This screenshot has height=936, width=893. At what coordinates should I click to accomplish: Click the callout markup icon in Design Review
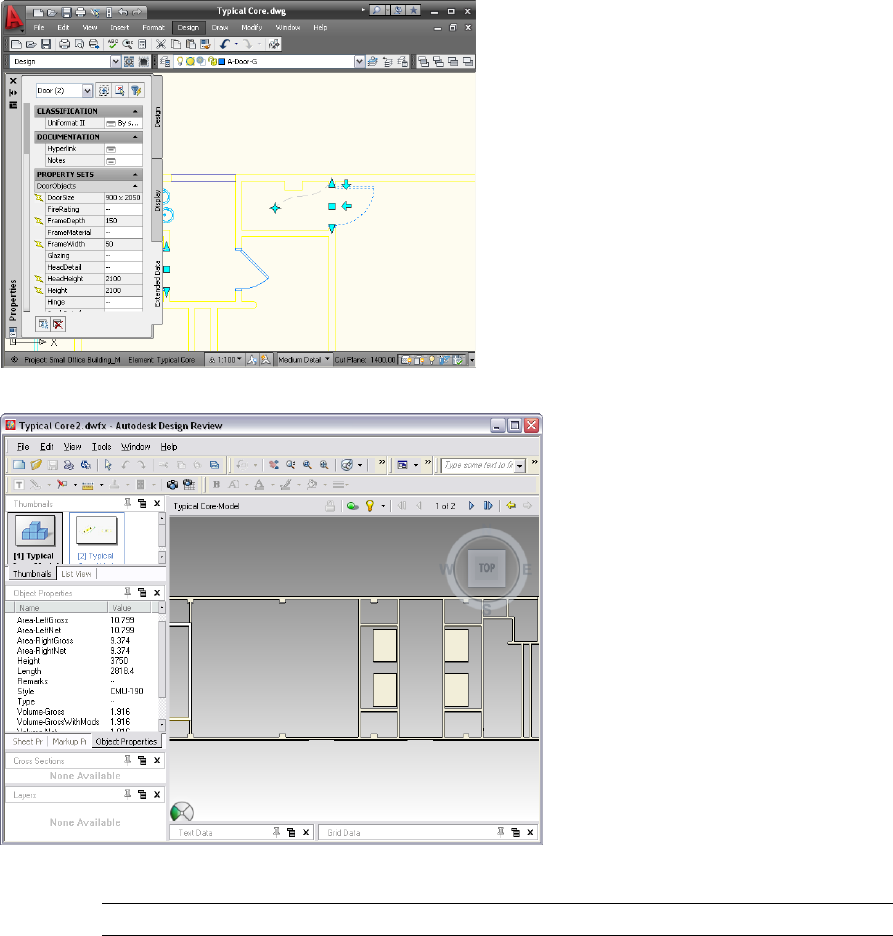(61, 485)
